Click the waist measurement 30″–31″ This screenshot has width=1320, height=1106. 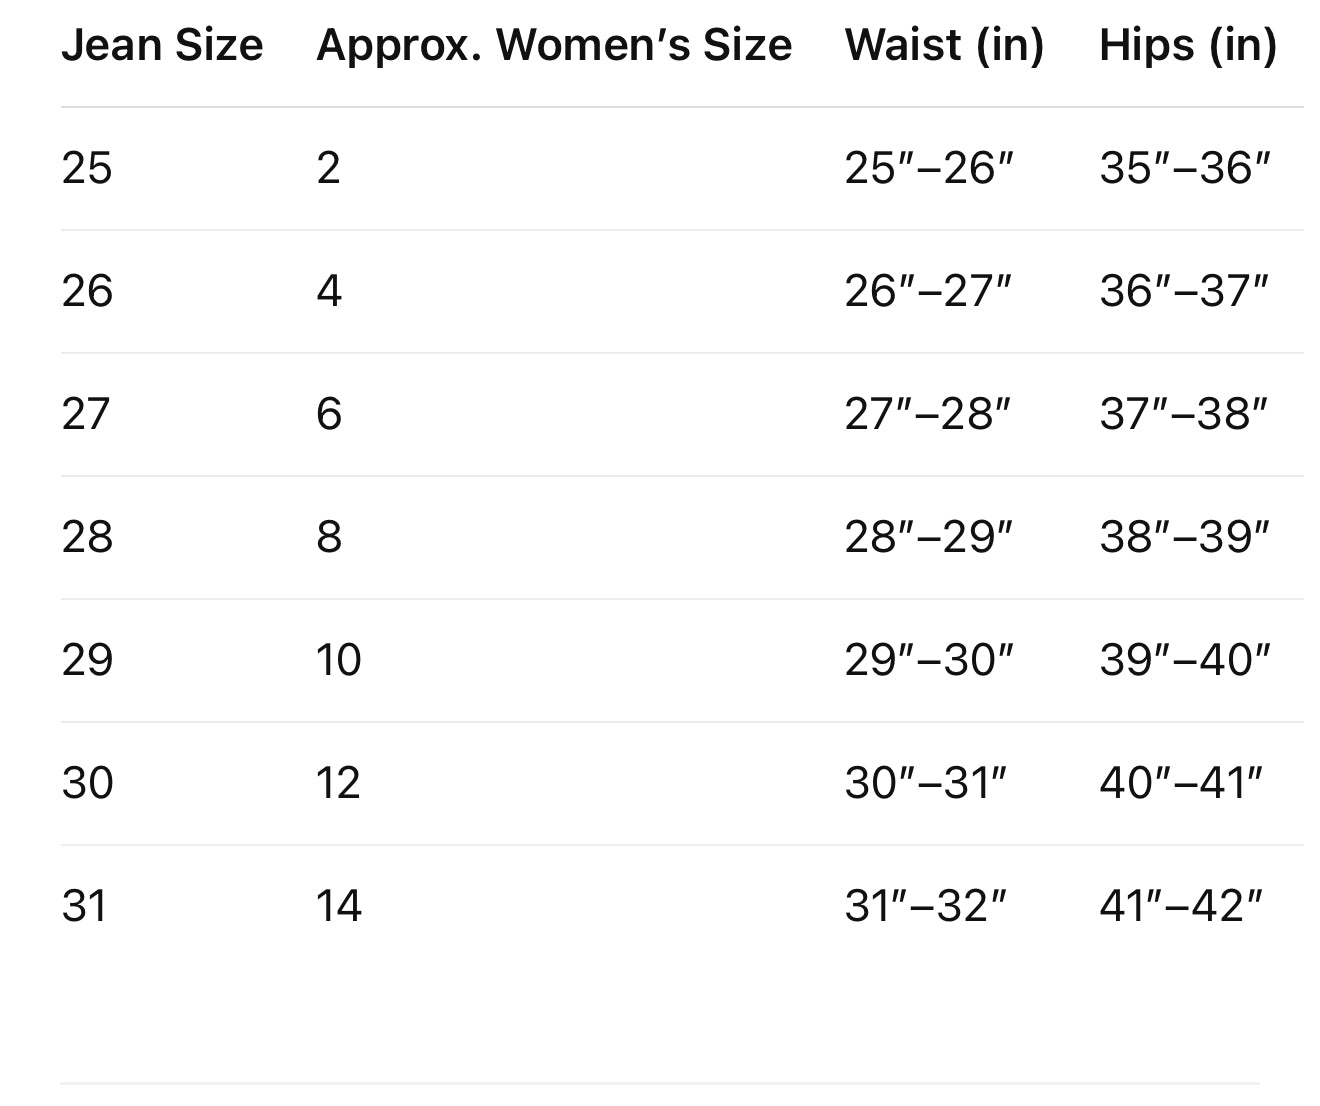tap(925, 783)
